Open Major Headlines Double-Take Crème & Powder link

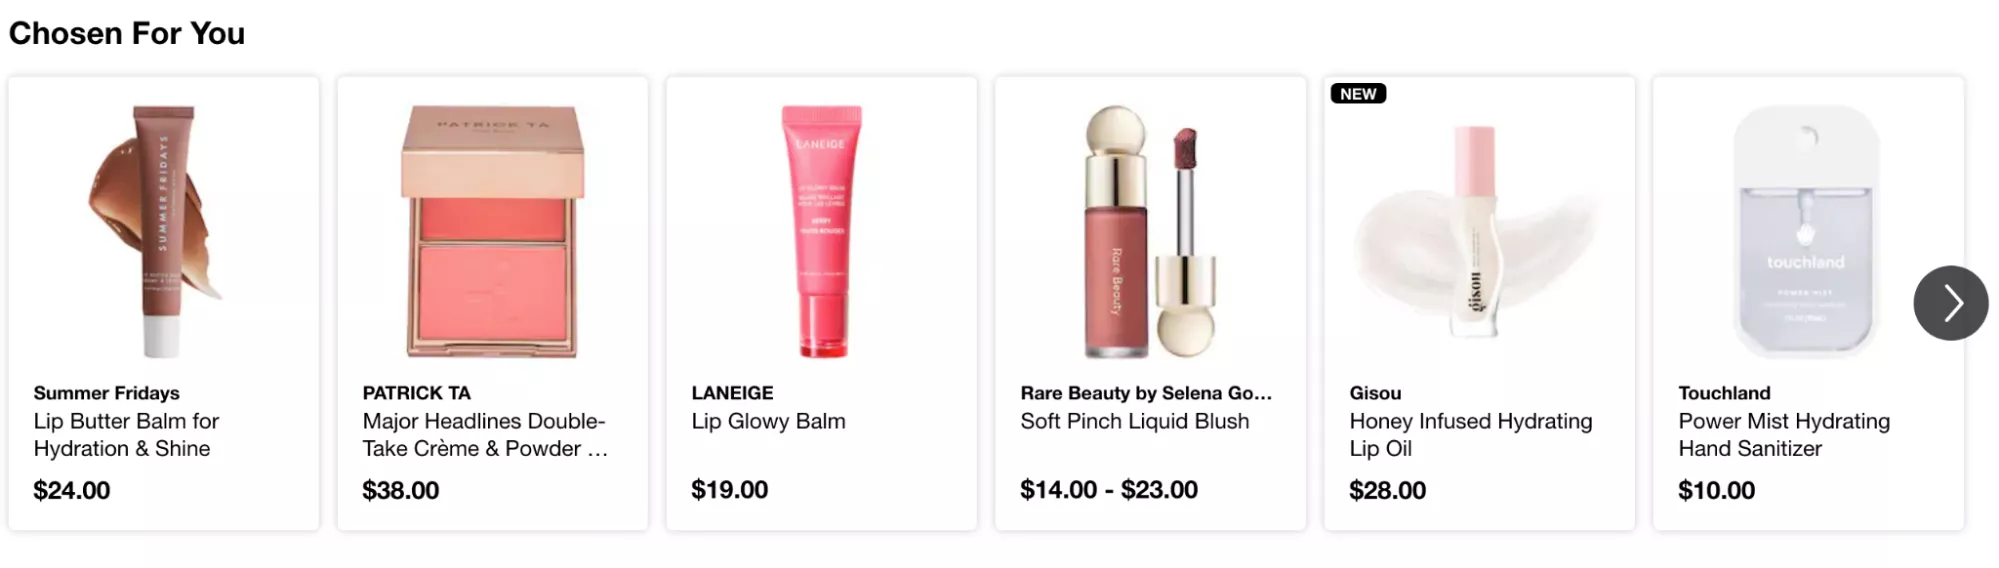coord(485,435)
